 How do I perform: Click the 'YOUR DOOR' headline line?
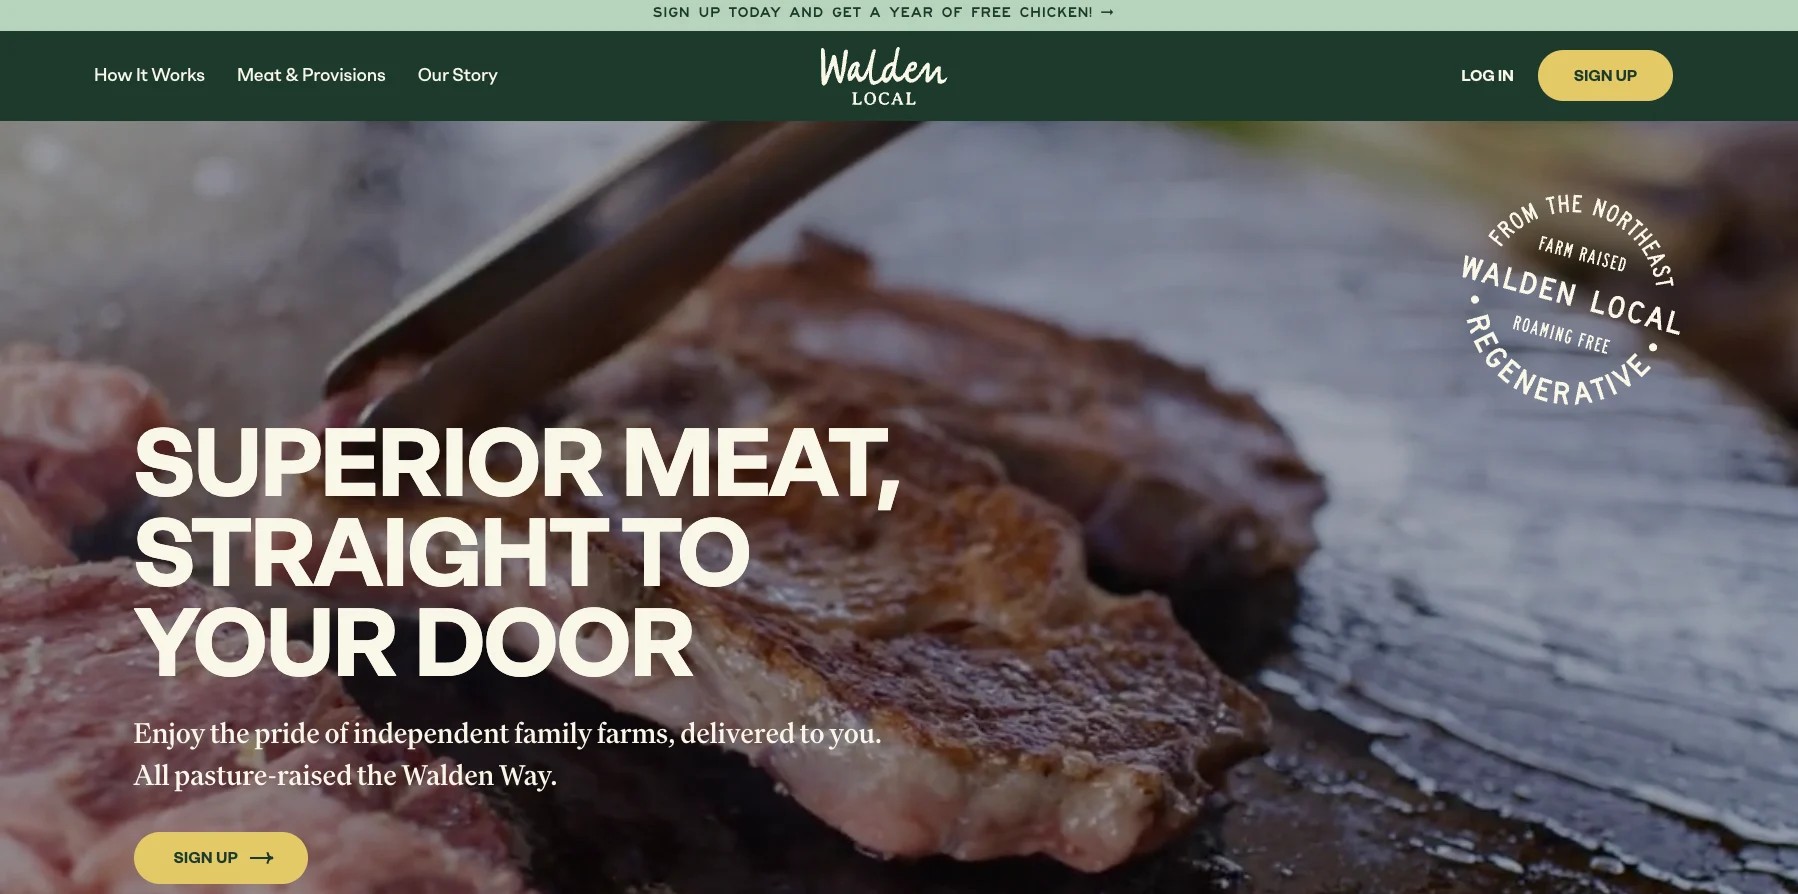[414, 643]
